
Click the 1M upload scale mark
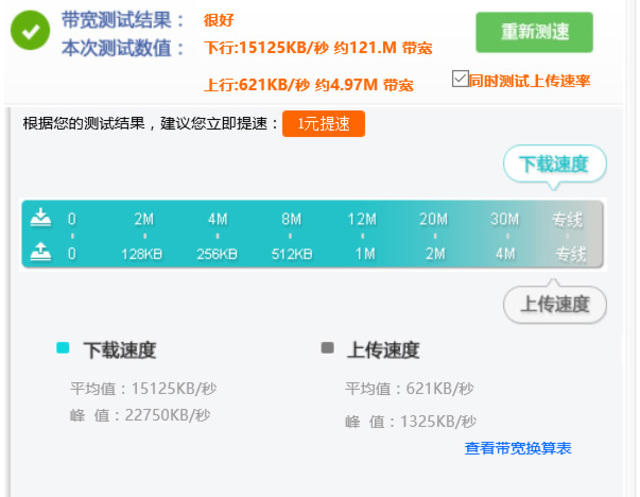pos(365,254)
